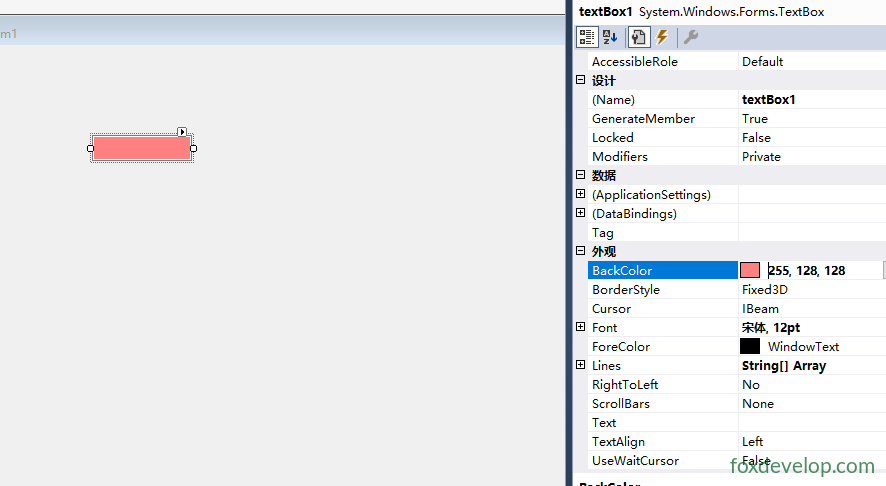Sort properties alphabetically

[x=610, y=37]
